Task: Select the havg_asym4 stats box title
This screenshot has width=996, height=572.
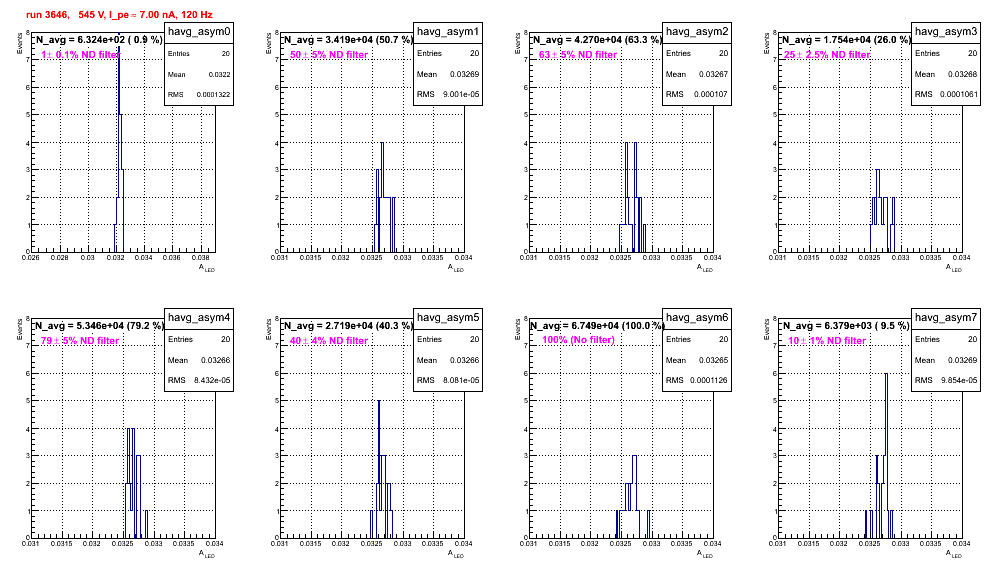Action: [199, 317]
